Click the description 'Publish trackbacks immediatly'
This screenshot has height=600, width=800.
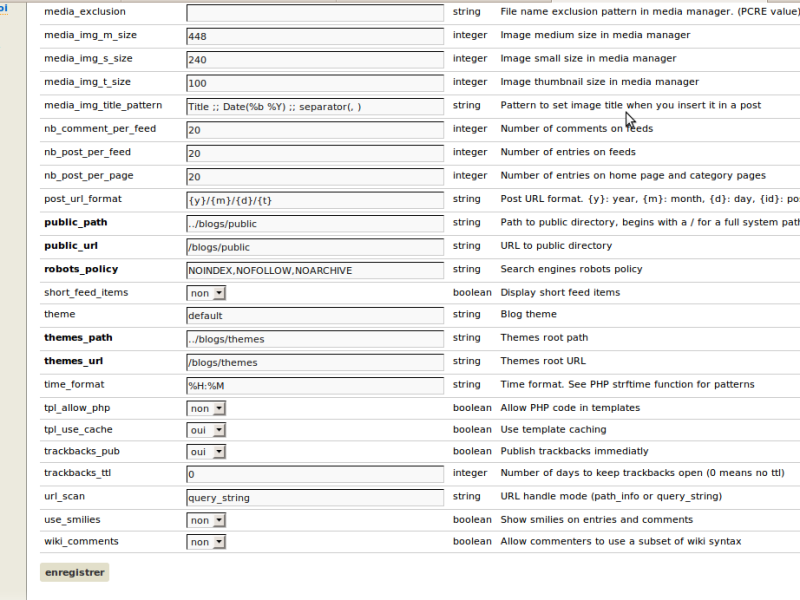pyautogui.click(x=574, y=451)
